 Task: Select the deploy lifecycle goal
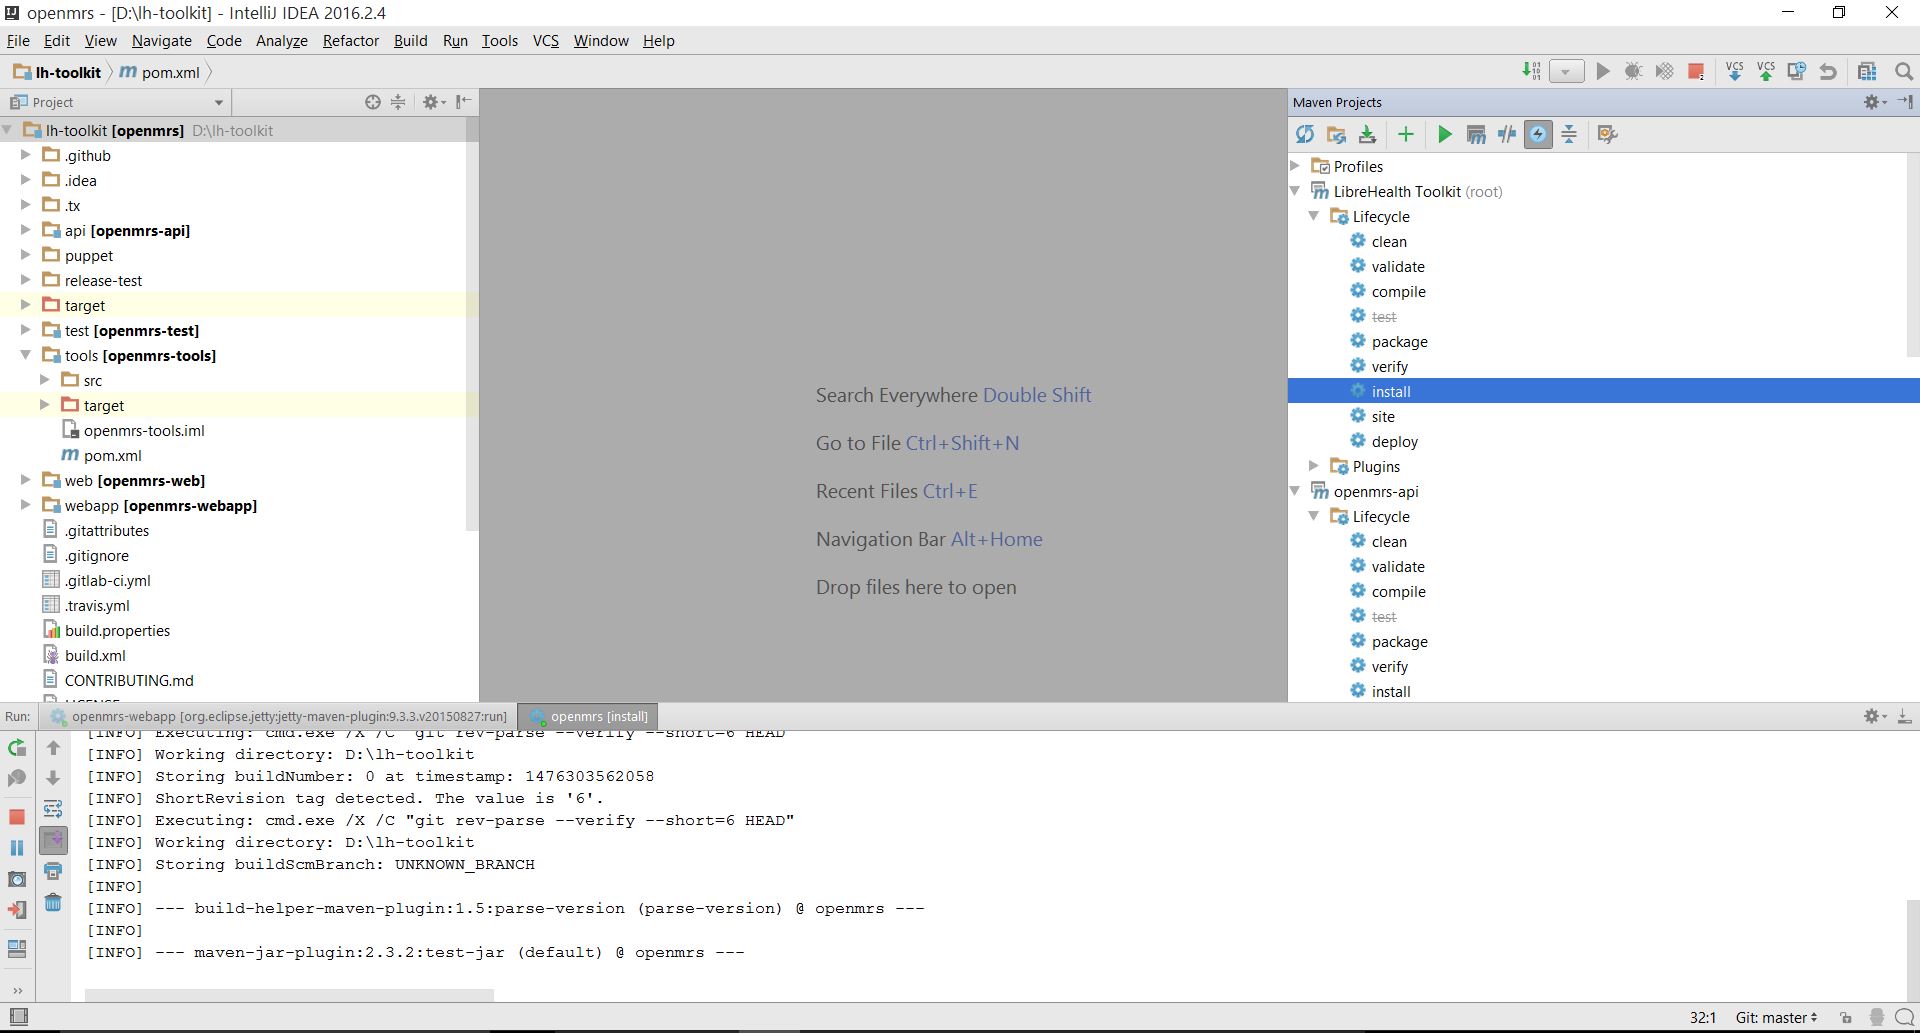click(x=1394, y=441)
